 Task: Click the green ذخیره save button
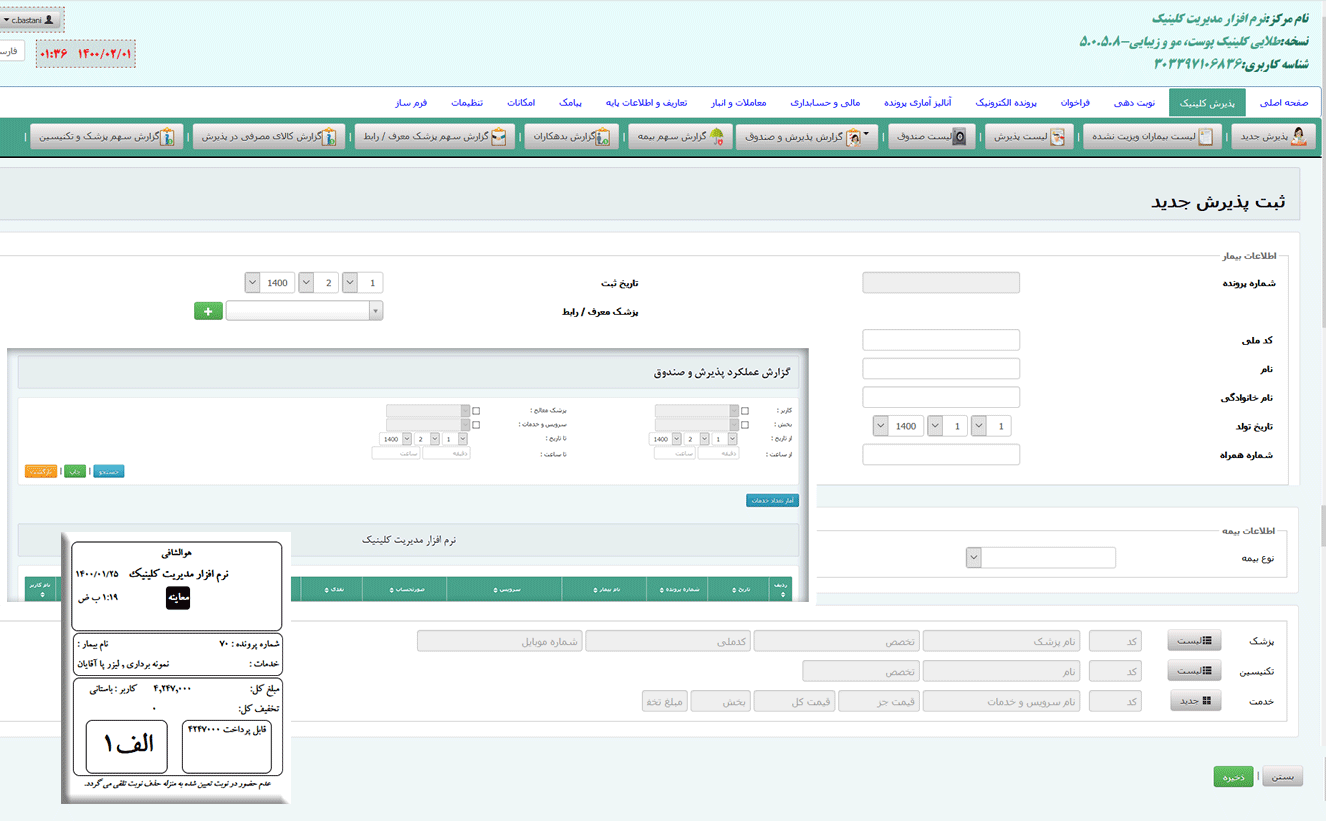click(x=1233, y=776)
